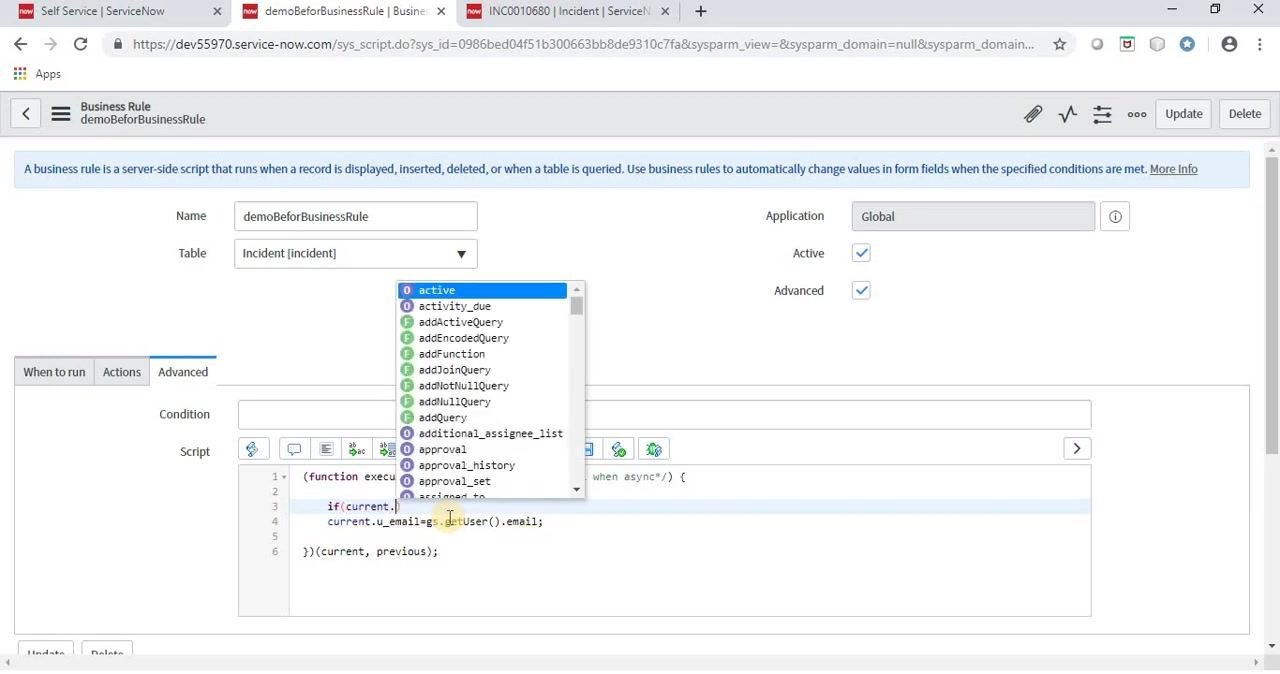Click the toggle comment speech-bubble icon
Screen dimensions: 1280x674
(x=294, y=450)
